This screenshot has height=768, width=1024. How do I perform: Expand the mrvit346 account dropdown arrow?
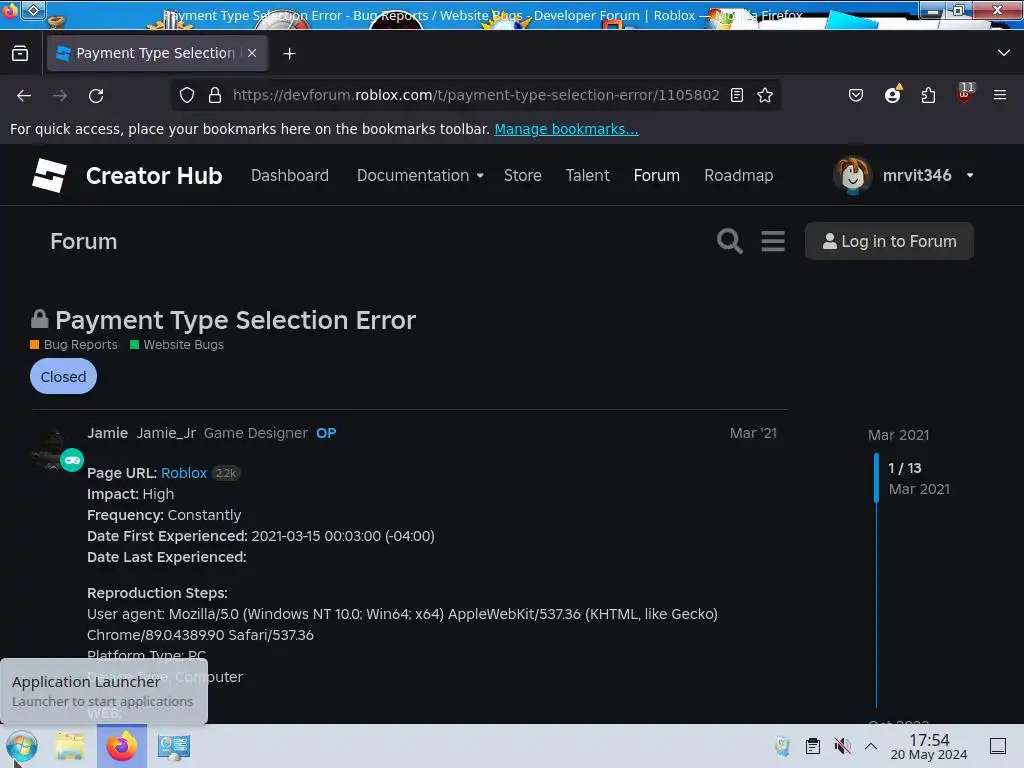click(x=970, y=176)
